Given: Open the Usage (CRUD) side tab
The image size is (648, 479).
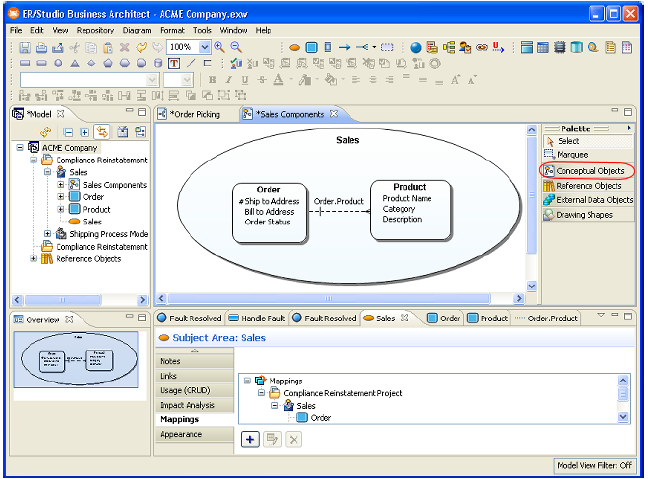Looking at the screenshot, I should pos(195,390).
